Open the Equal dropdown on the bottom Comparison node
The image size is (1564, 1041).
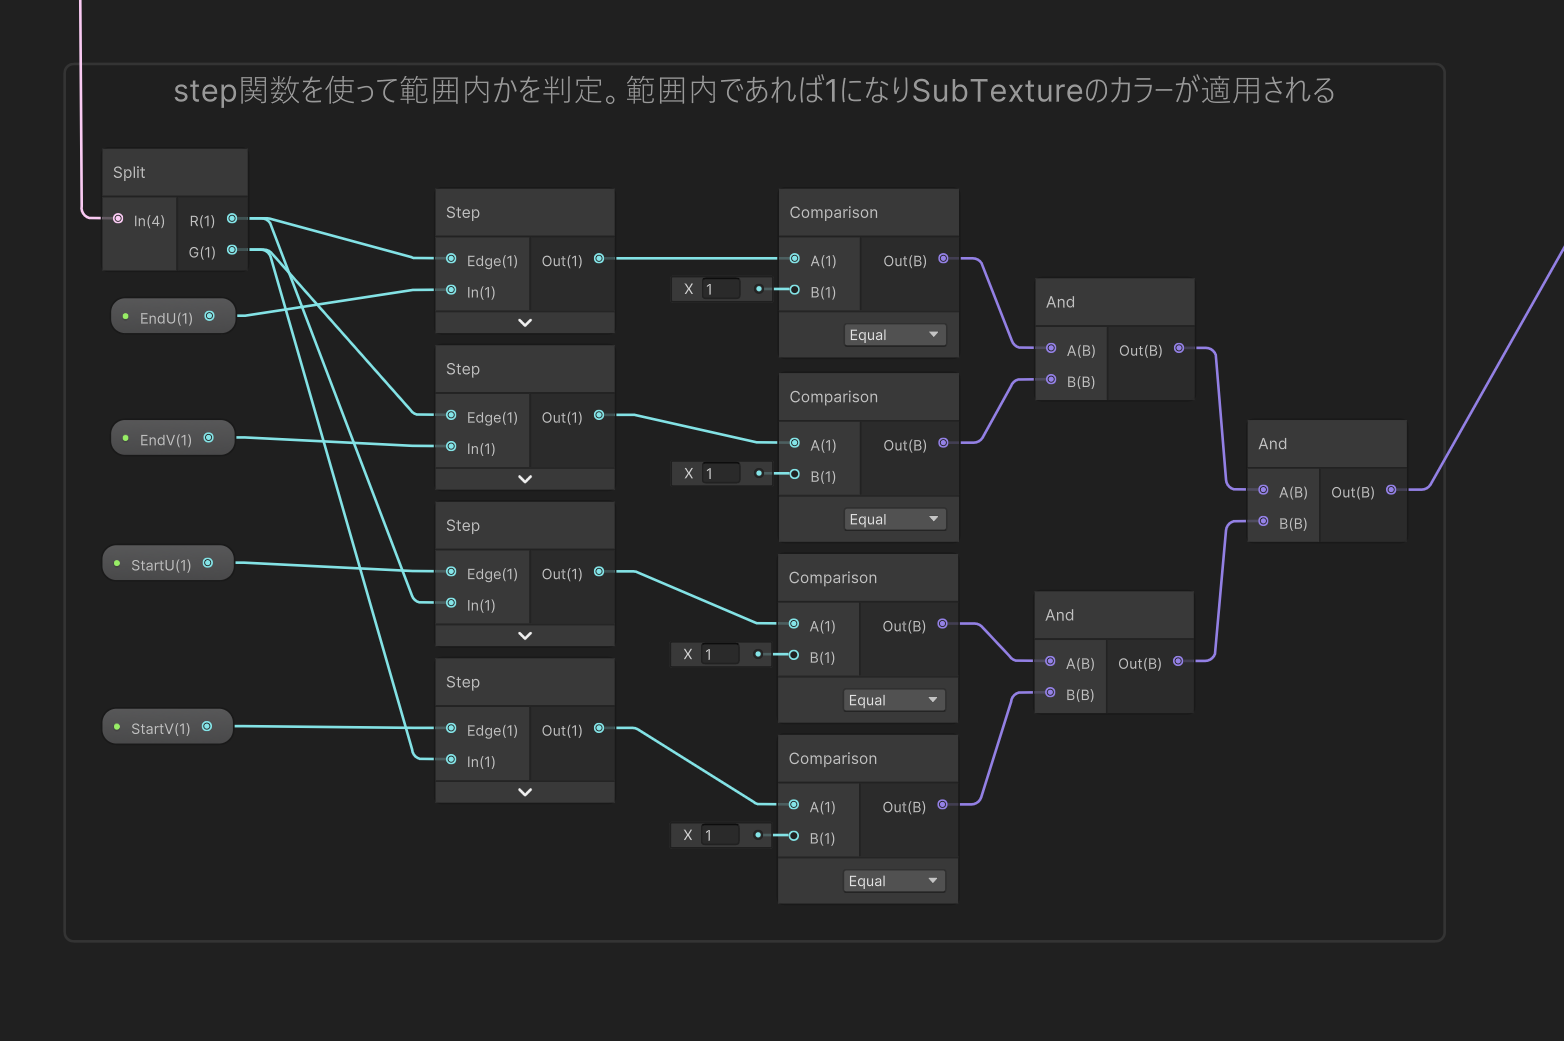coord(894,880)
